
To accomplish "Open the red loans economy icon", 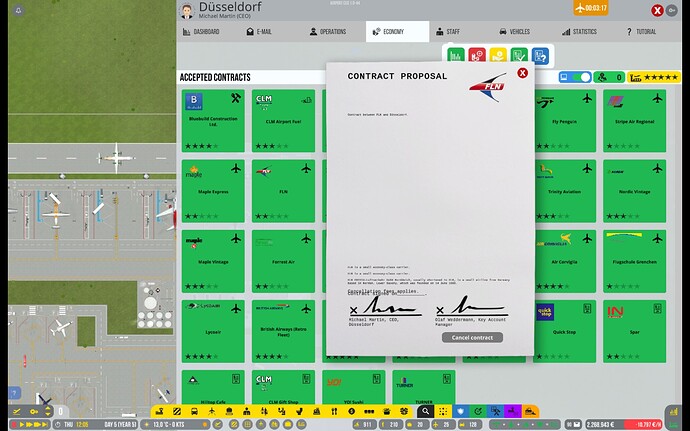I will tap(477, 55).
